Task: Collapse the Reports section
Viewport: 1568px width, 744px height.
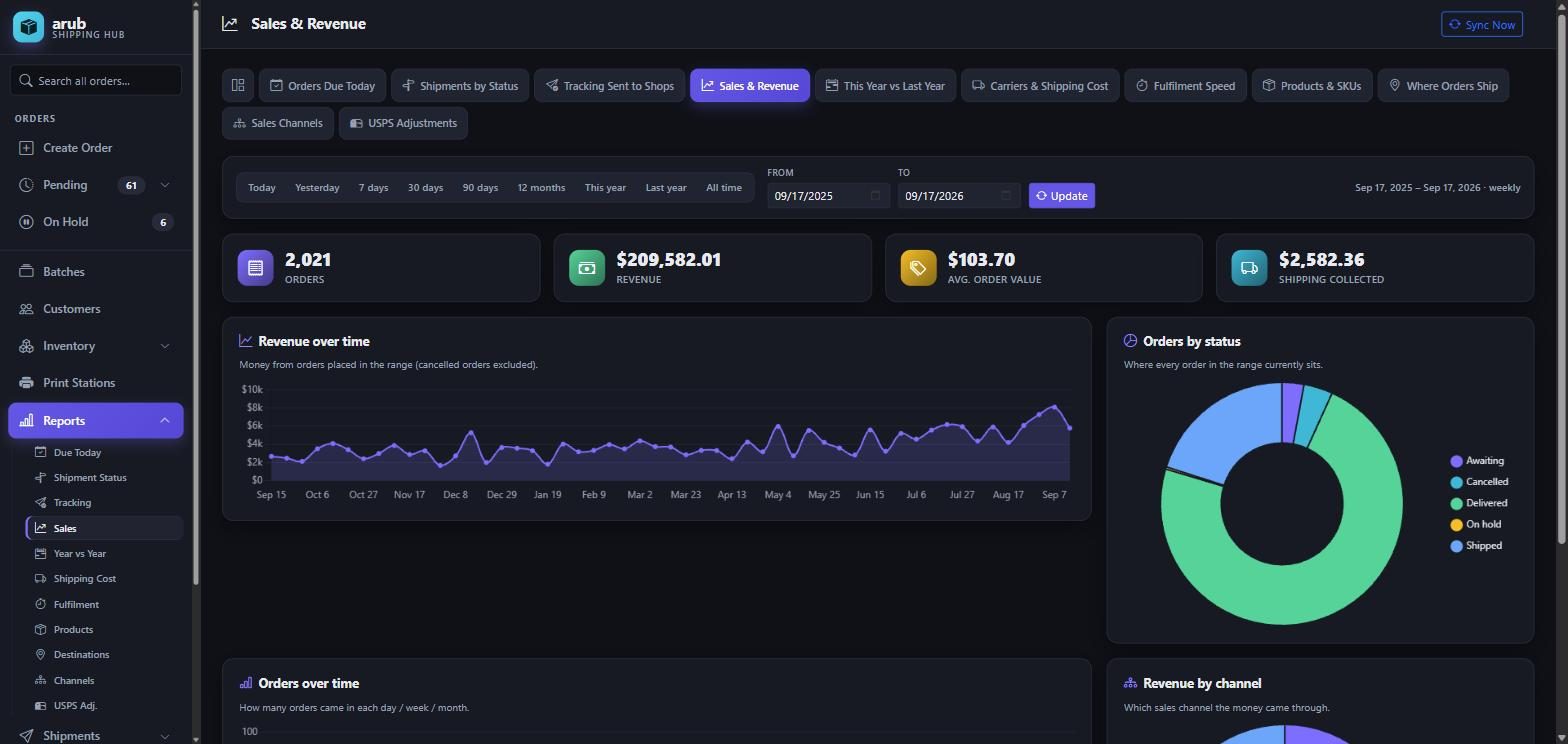Action: tap(165, 421)
